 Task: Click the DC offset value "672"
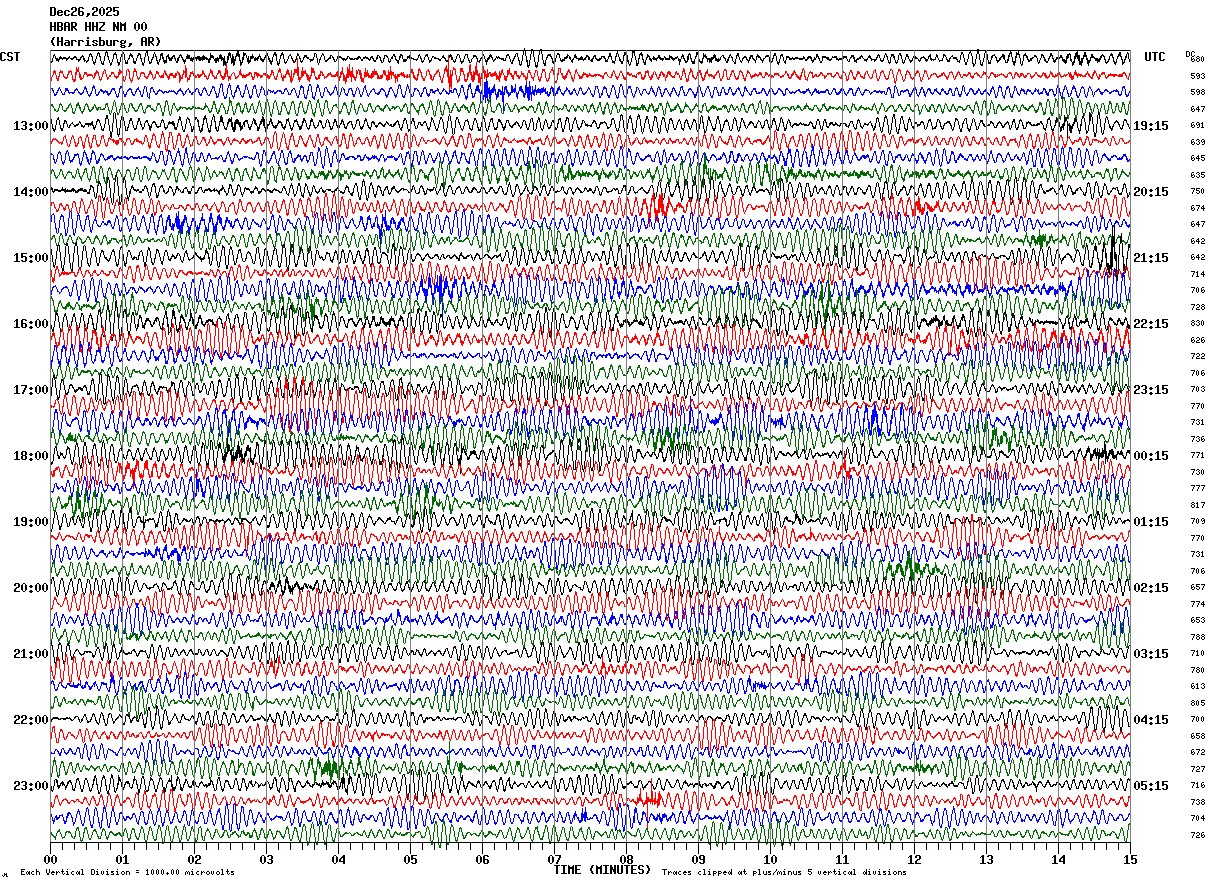(1197, 753)
